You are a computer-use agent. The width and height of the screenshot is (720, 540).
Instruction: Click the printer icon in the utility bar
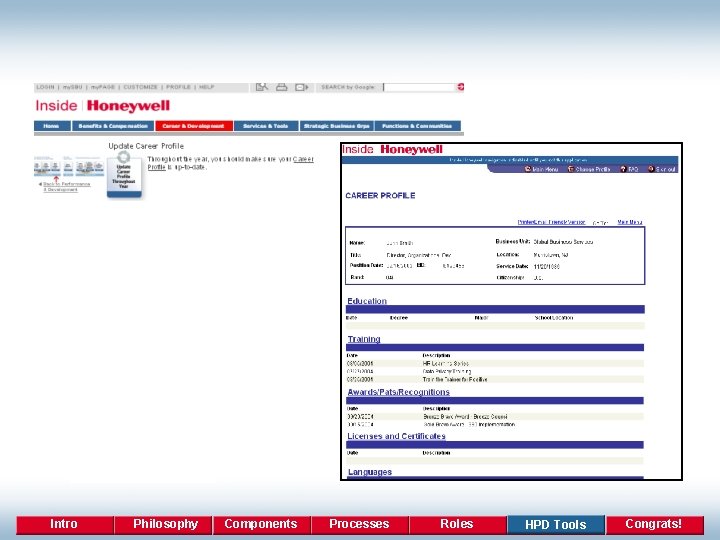tap(281, 87)
